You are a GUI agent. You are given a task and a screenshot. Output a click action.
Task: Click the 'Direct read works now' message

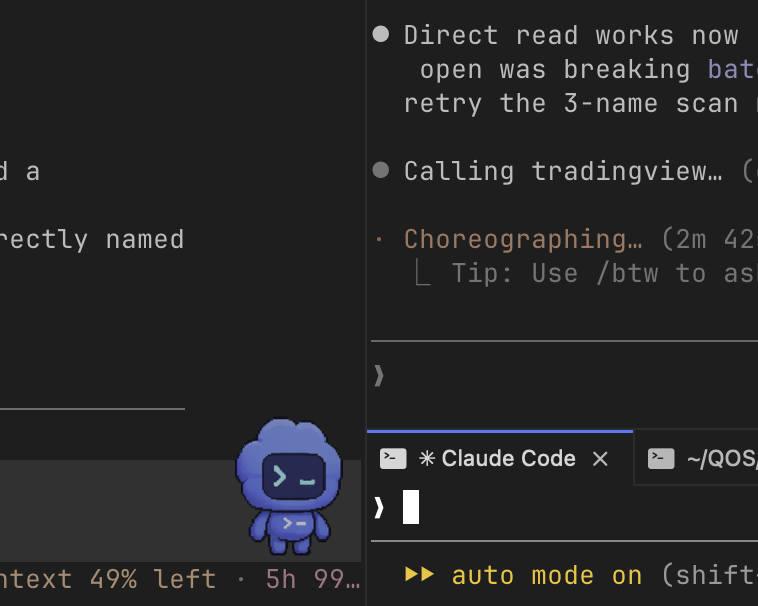571,35
